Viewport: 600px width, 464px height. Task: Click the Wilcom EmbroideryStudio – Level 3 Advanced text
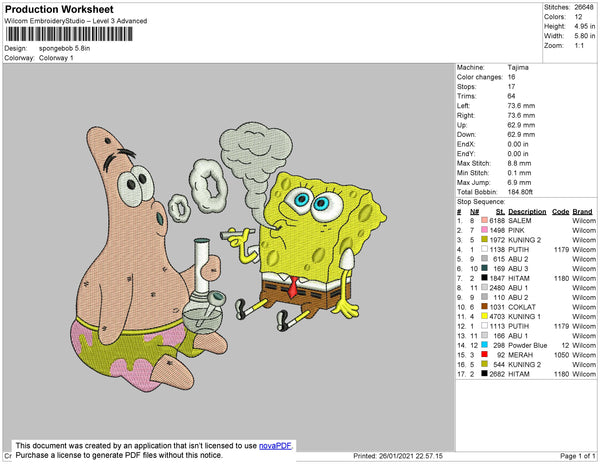coord(76,21)
